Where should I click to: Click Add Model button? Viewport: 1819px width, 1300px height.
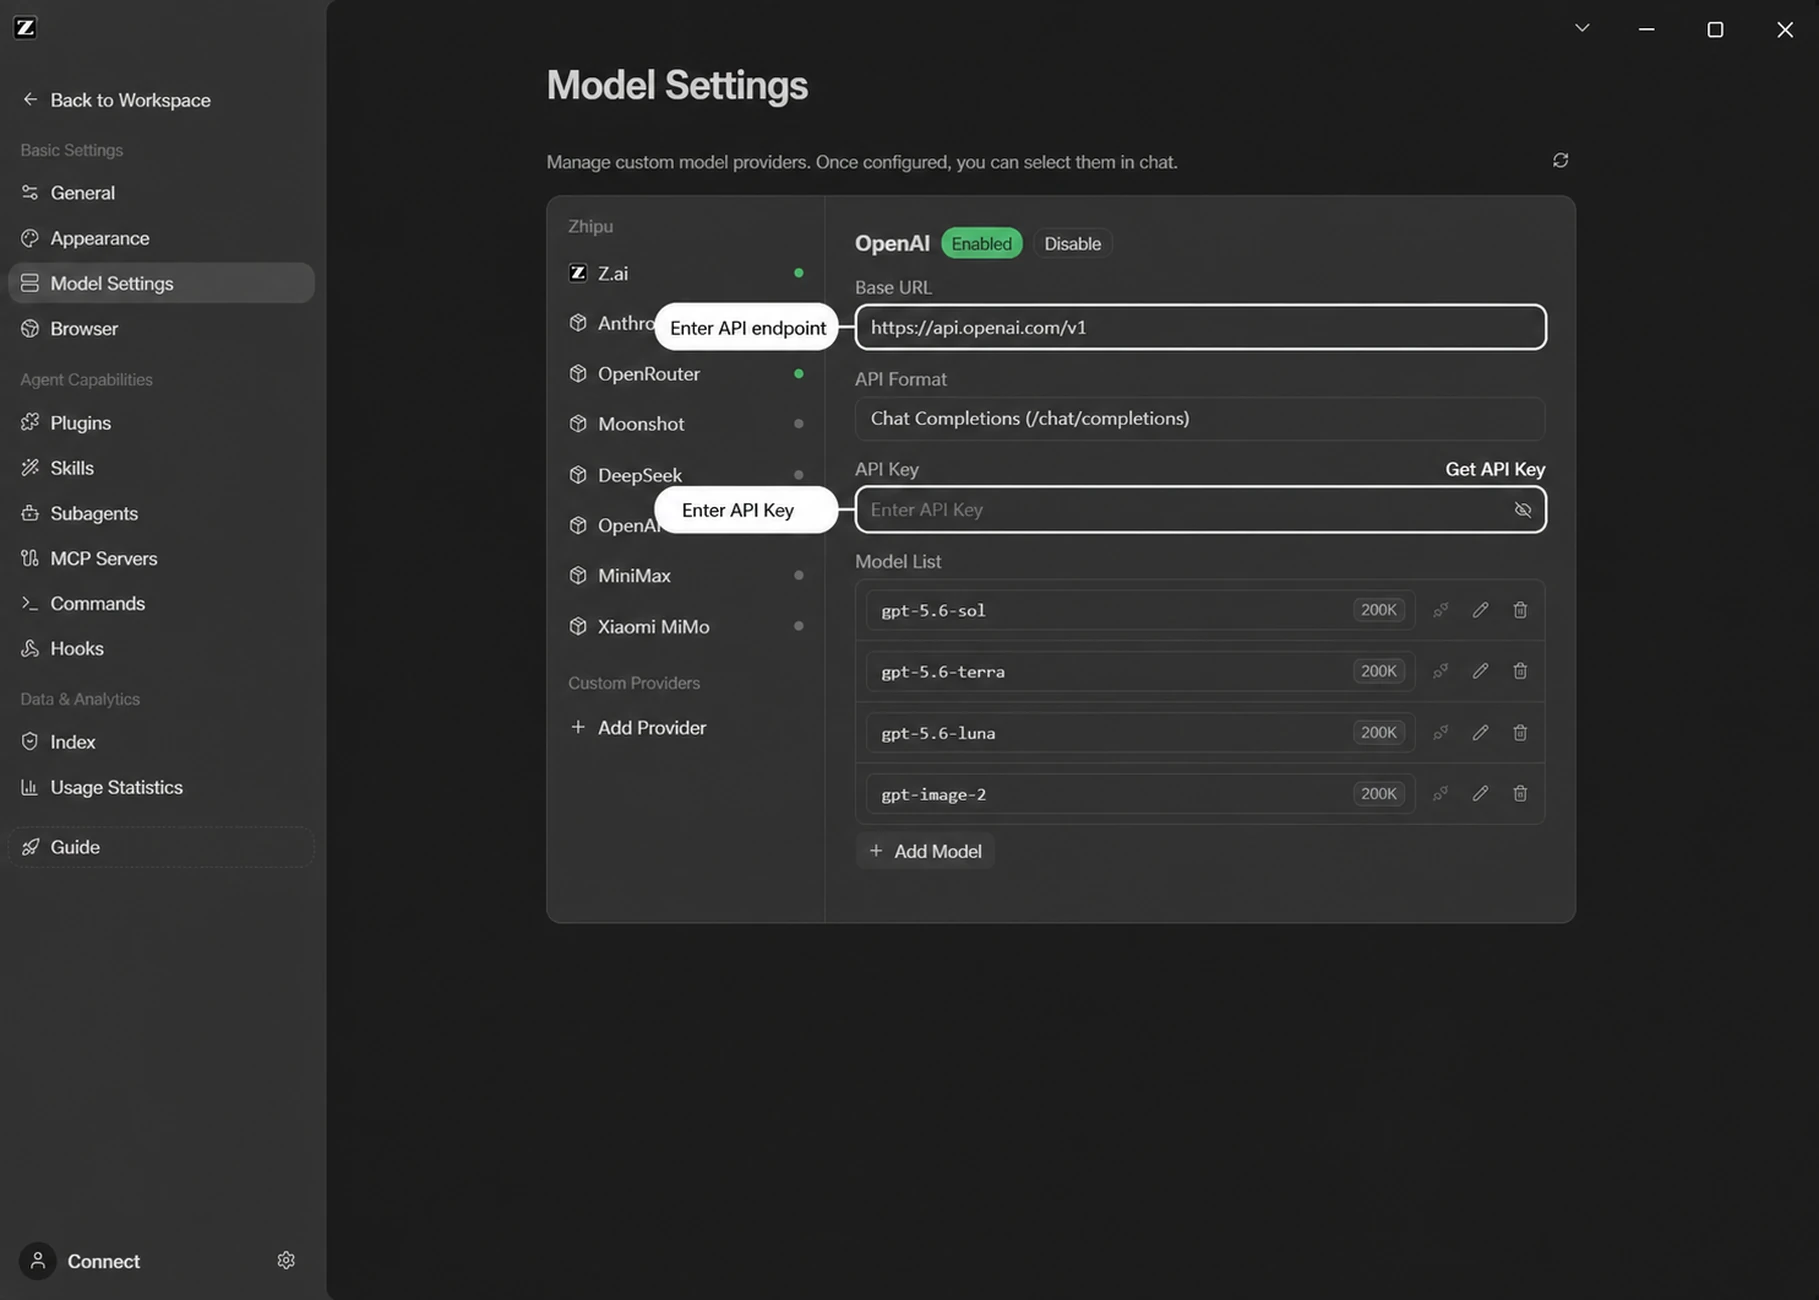pos(925,851)
